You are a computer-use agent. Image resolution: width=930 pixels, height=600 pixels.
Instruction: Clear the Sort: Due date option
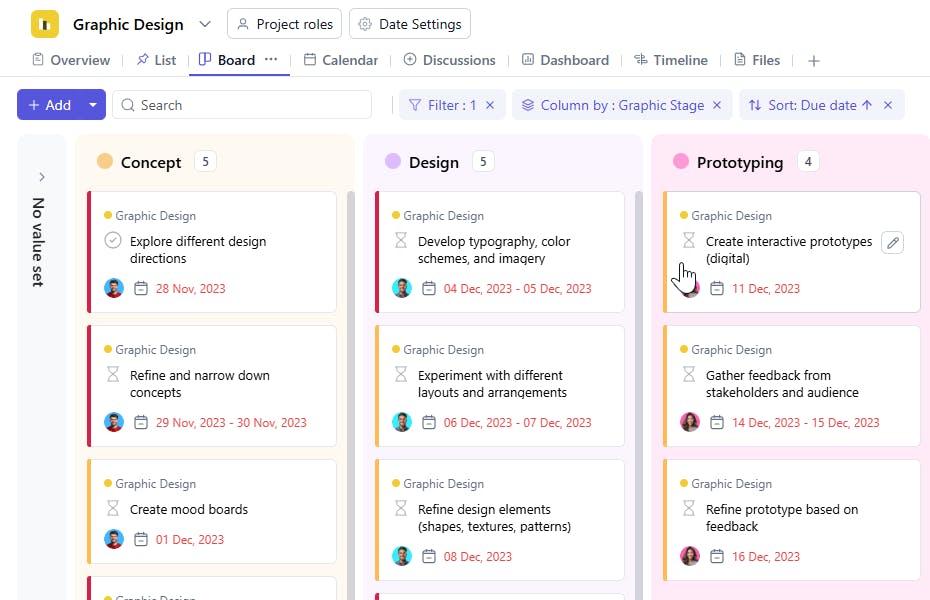[887, 105]
